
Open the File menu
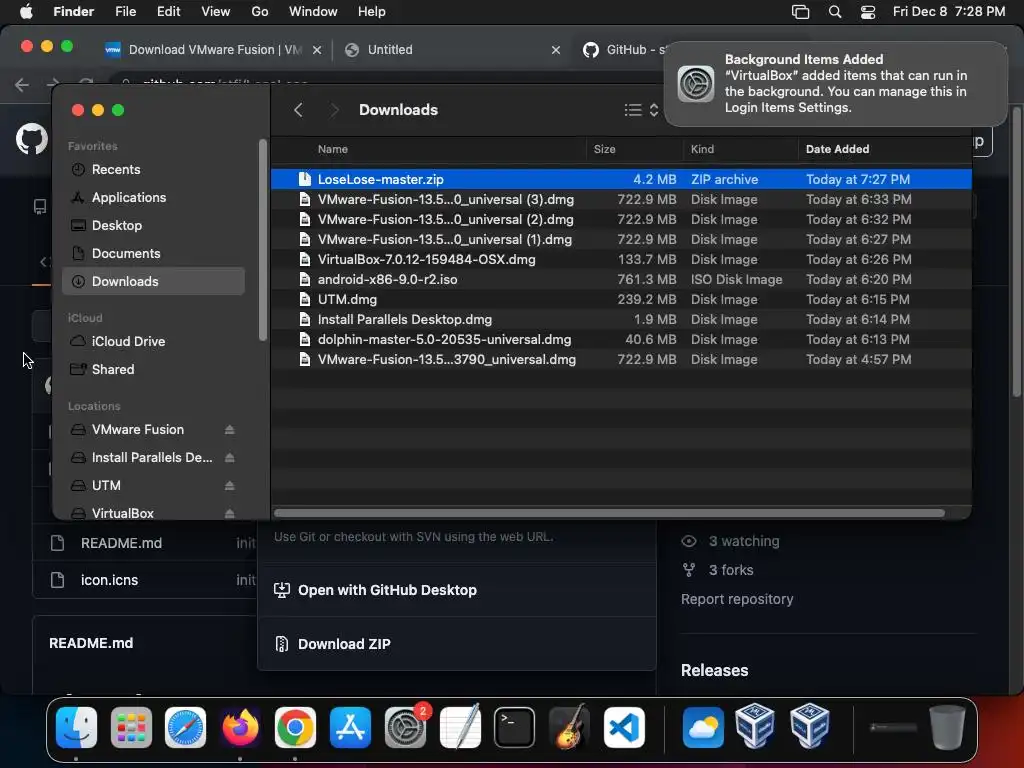pos(125,12)
